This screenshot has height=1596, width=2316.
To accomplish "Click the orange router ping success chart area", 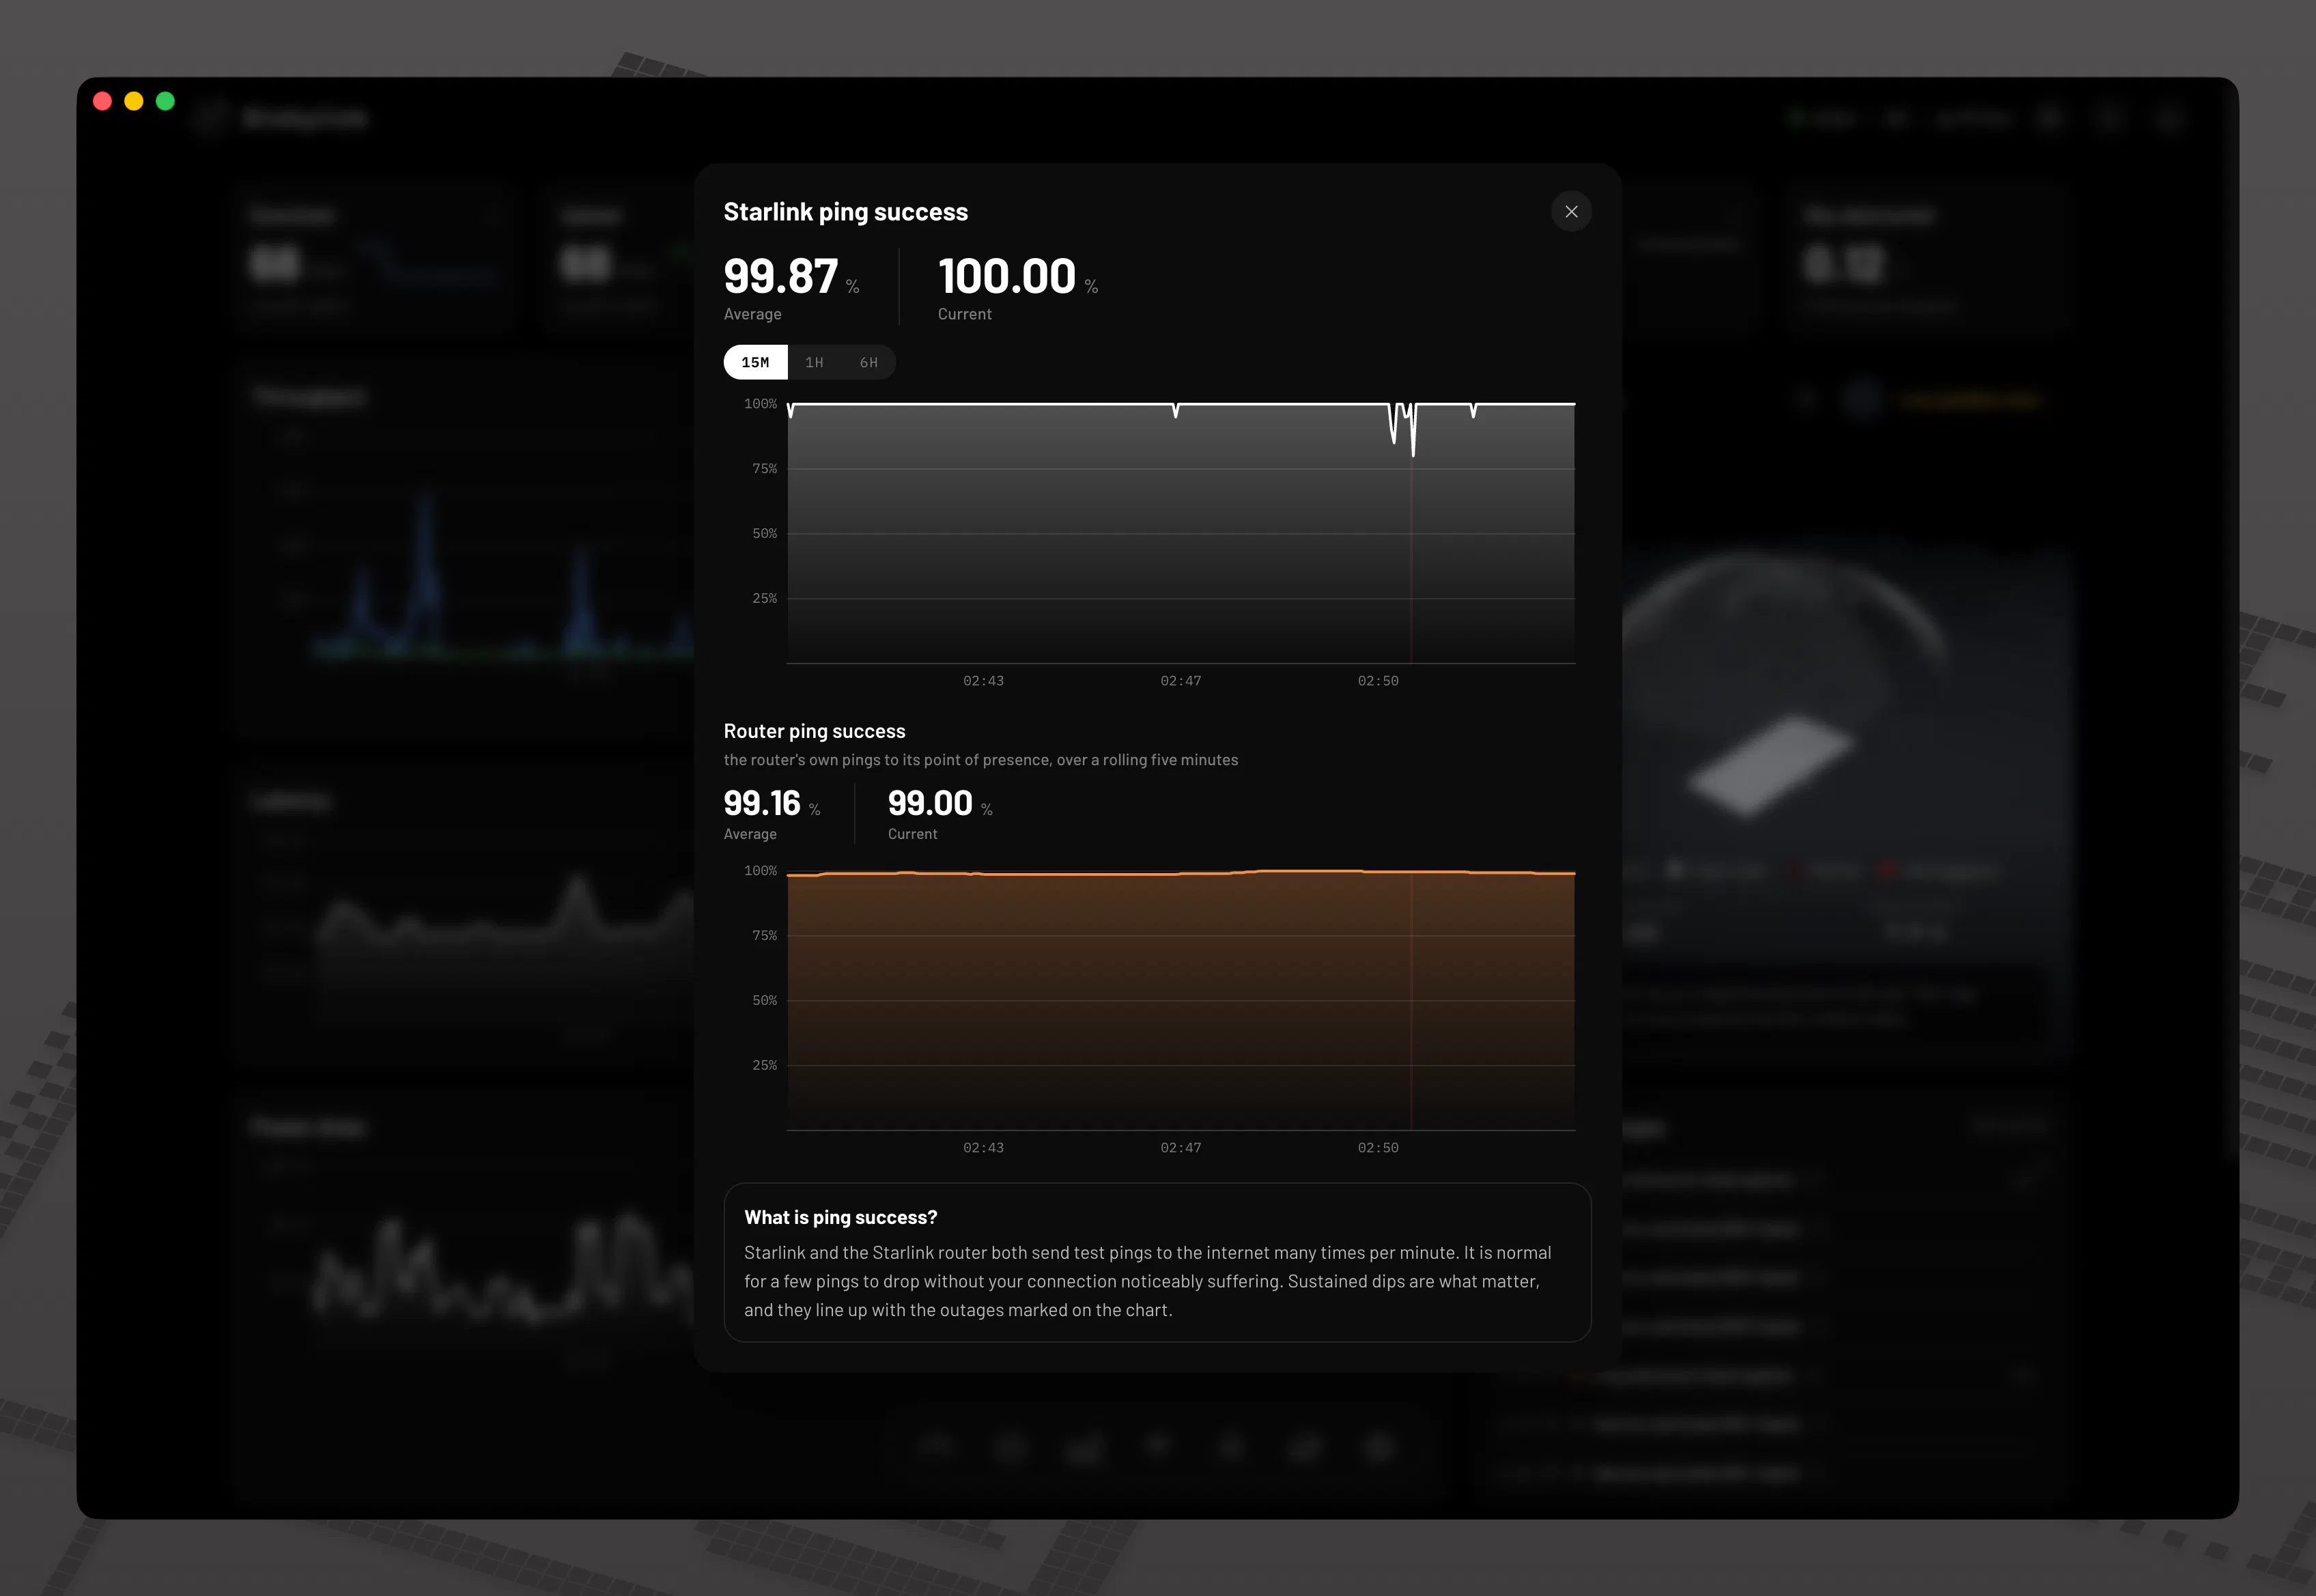I will pyautogui.click(x=1181, y=1000).
